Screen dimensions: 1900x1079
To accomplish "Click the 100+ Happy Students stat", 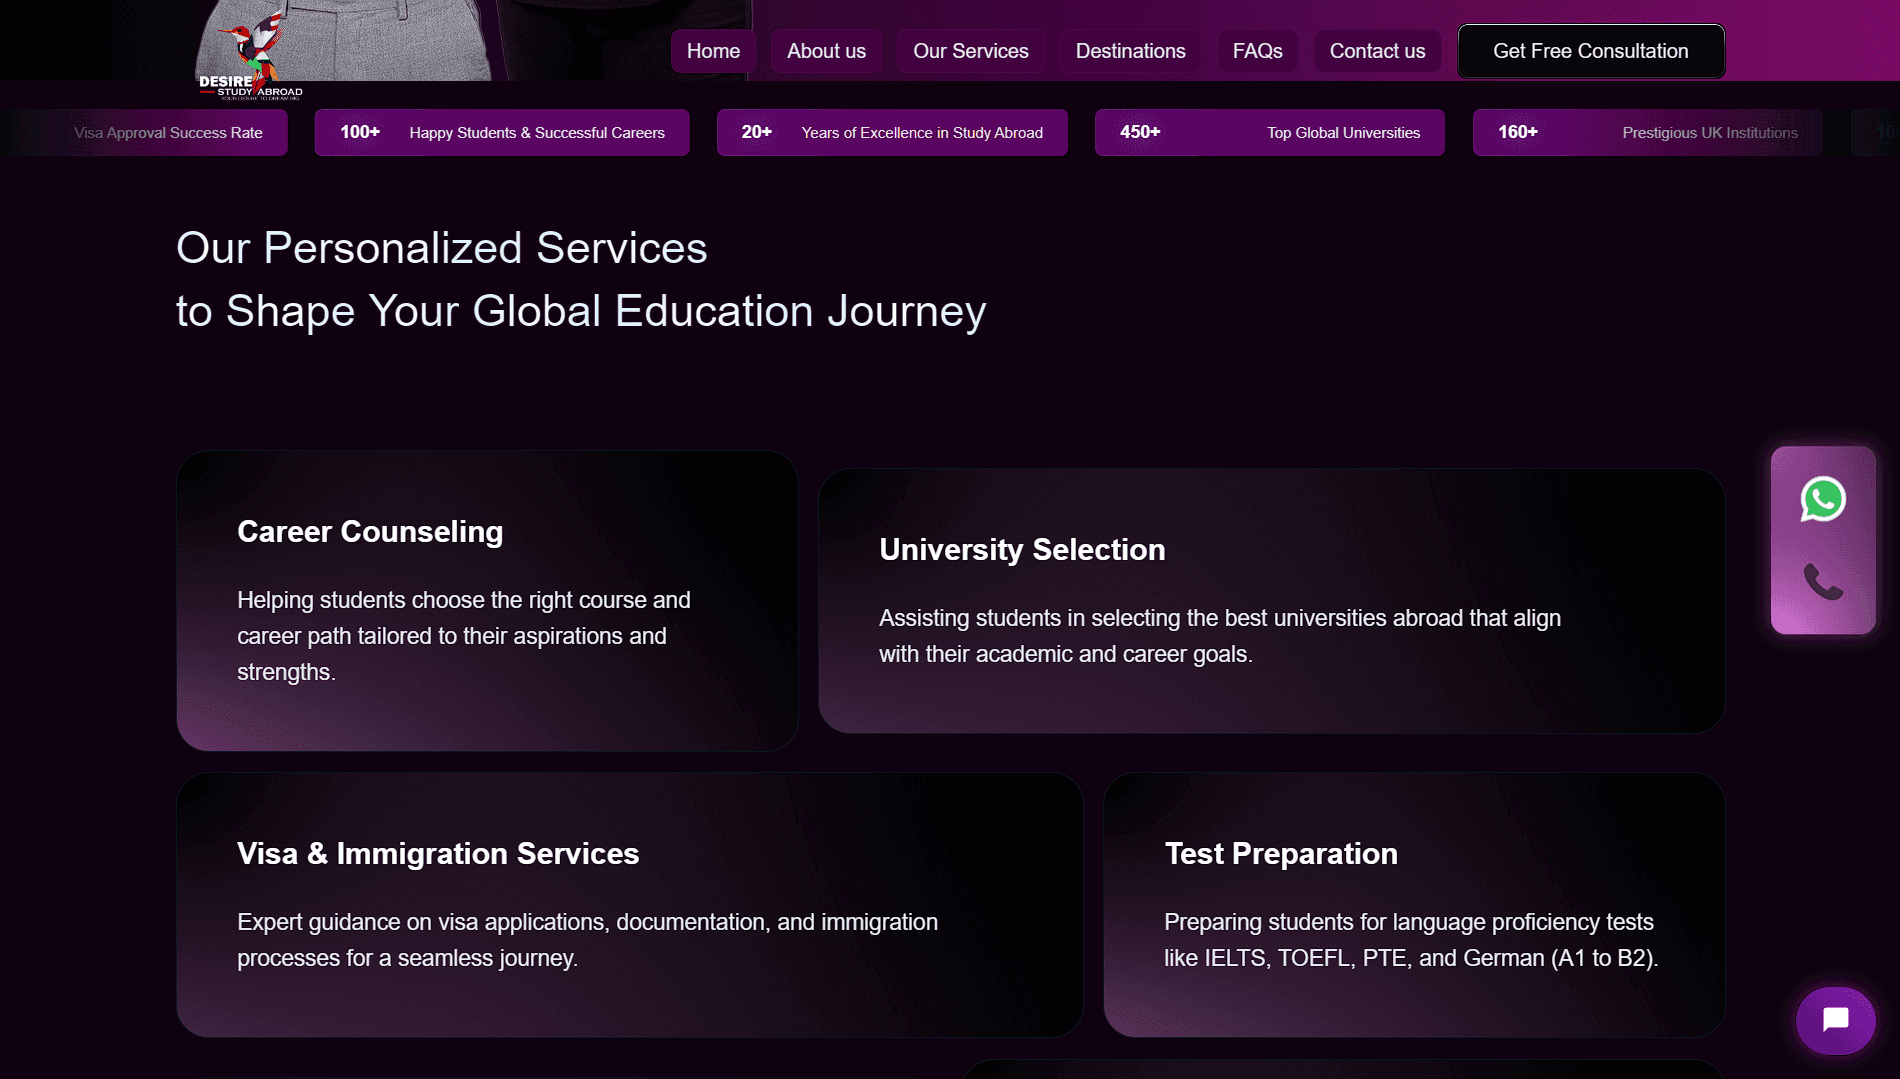I will (x=502, y=132).
